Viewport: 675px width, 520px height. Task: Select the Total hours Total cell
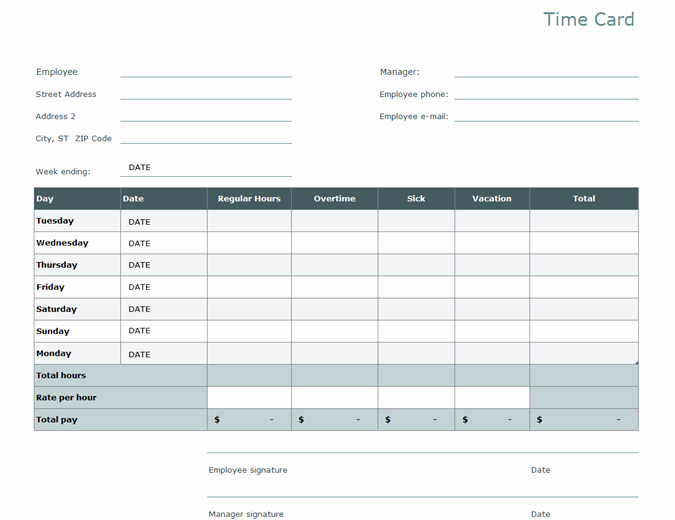coord(584,375)
